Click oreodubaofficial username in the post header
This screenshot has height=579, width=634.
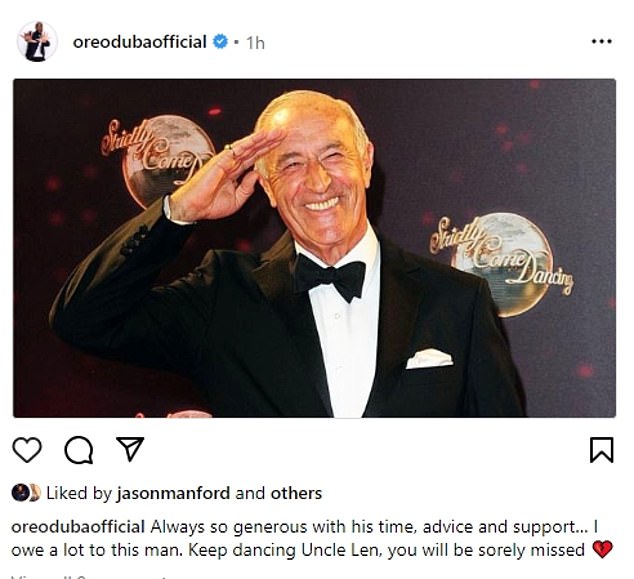(139, 42)
